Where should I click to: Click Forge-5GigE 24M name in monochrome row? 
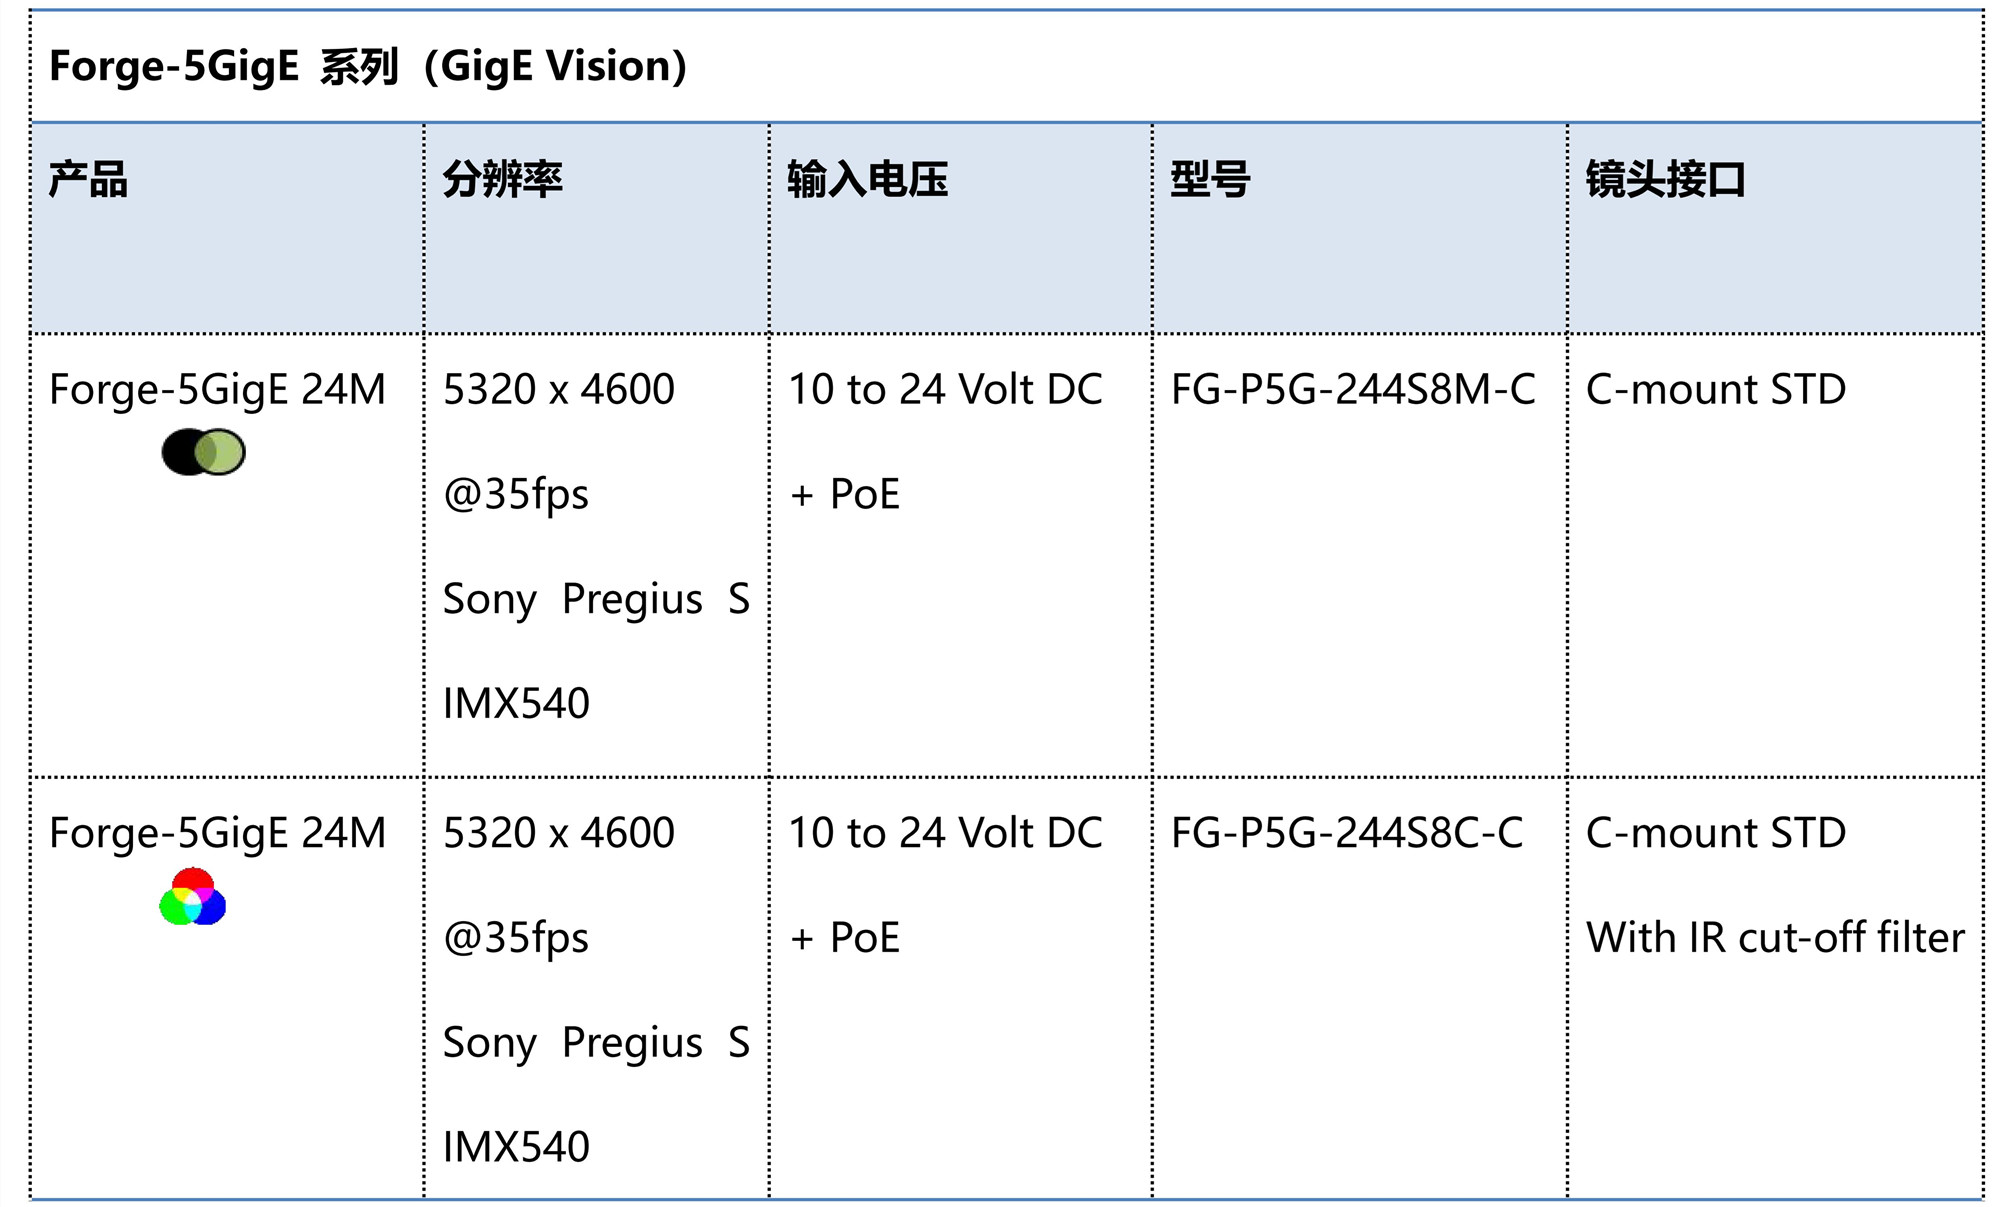click(x=217, y=389)
